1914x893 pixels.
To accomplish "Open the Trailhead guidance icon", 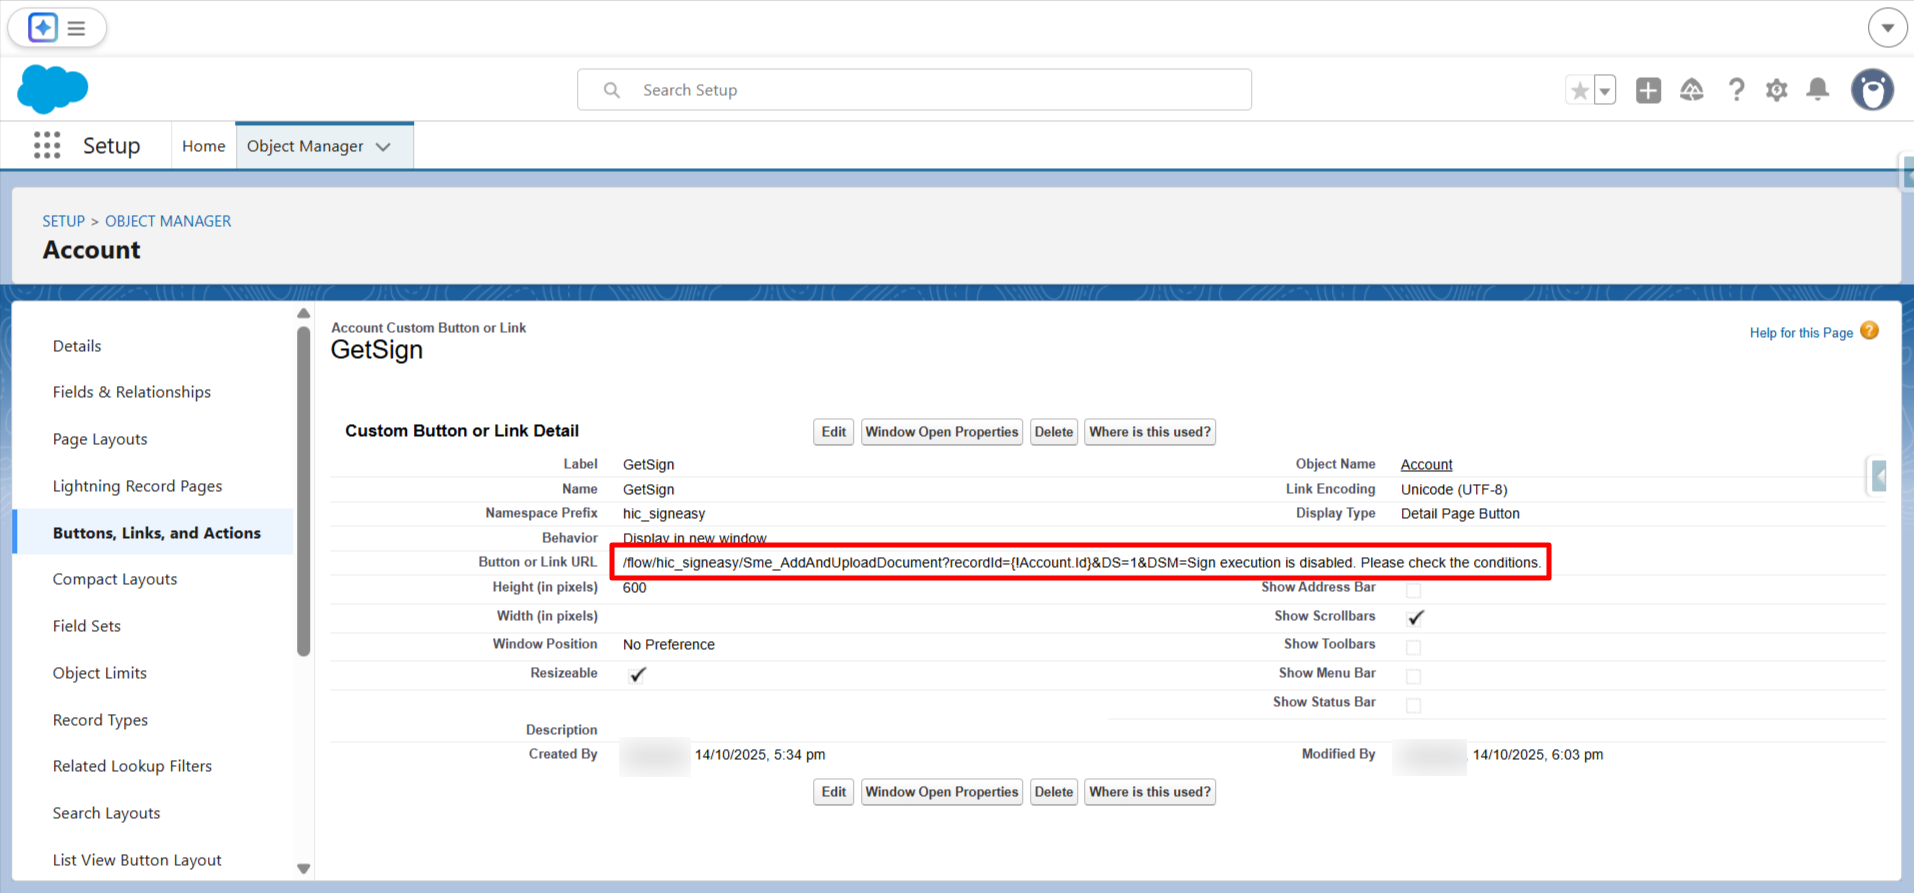I will (1691, 90).
